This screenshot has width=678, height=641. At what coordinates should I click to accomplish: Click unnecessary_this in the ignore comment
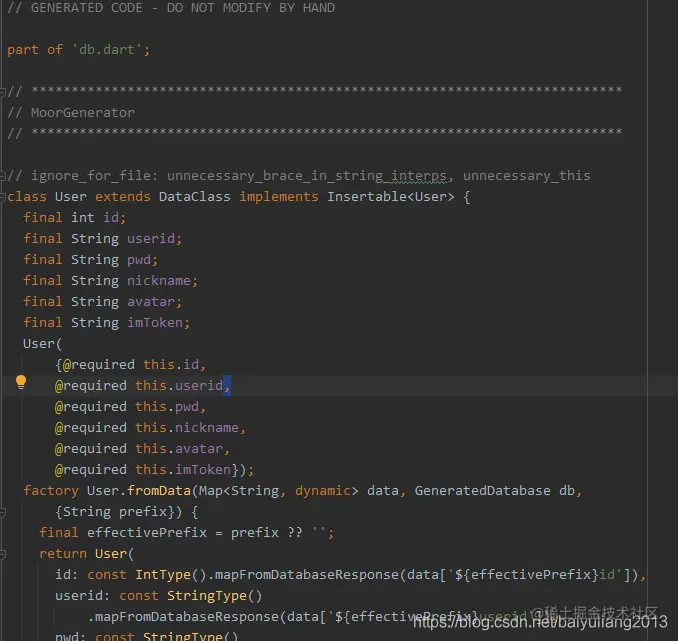(x=526, y=176)
